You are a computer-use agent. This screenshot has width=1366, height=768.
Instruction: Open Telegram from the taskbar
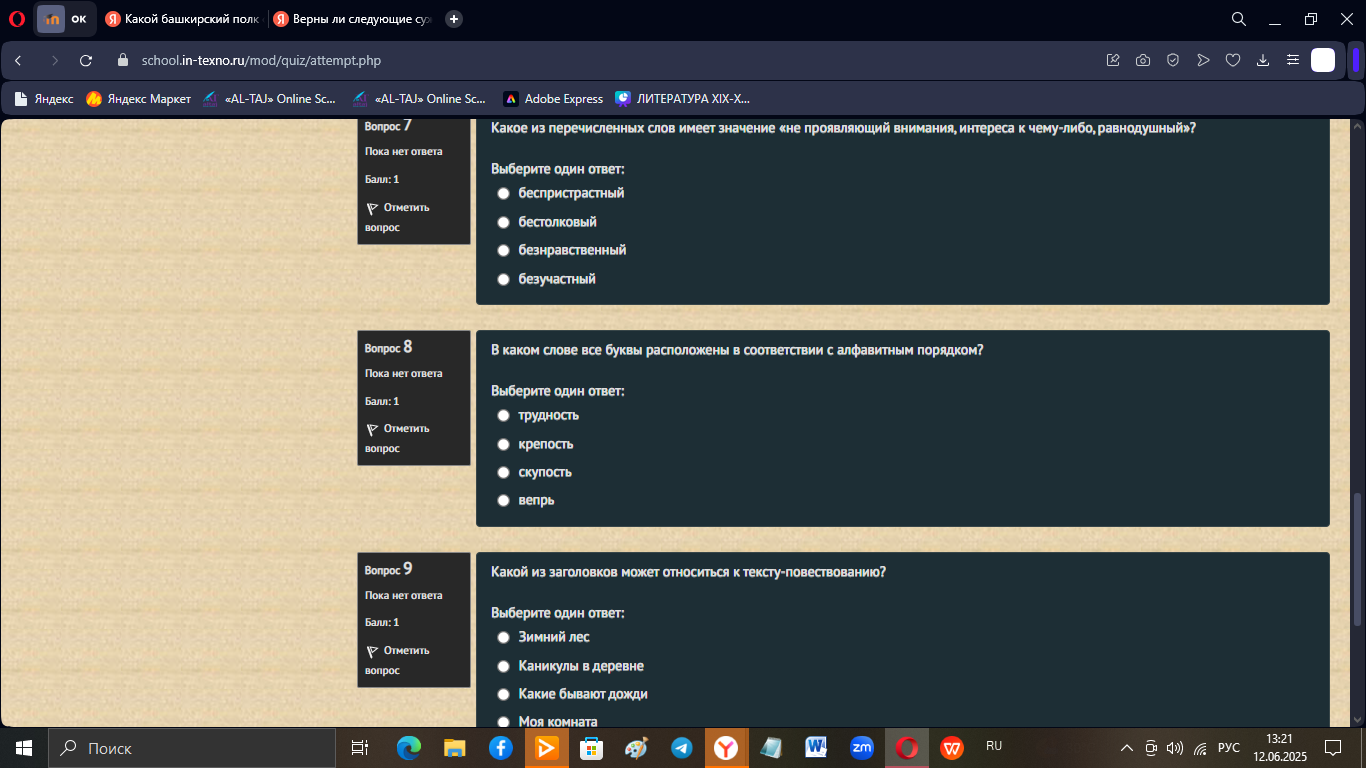point(682,748)
